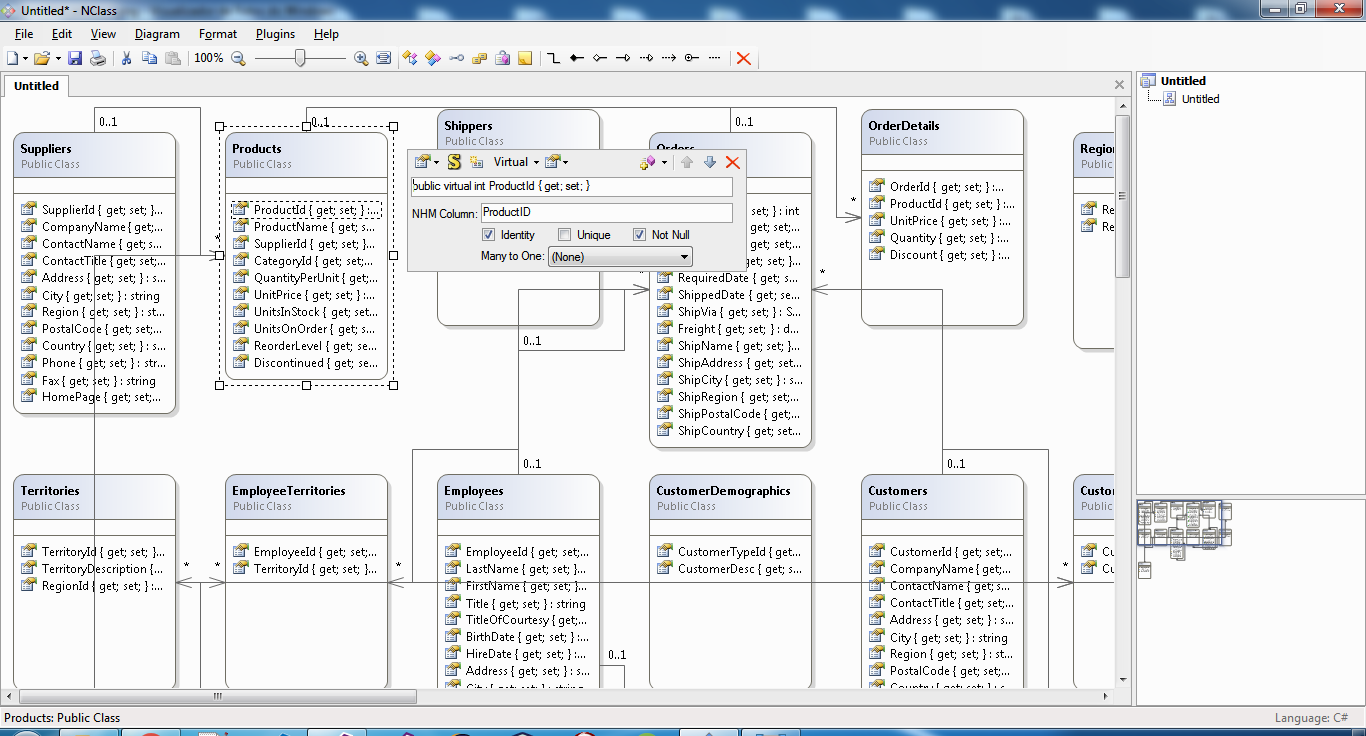This screenshot has height=736, width=1366.
Task: Click the Auto zoom fit icon
Action: (383, 58)
